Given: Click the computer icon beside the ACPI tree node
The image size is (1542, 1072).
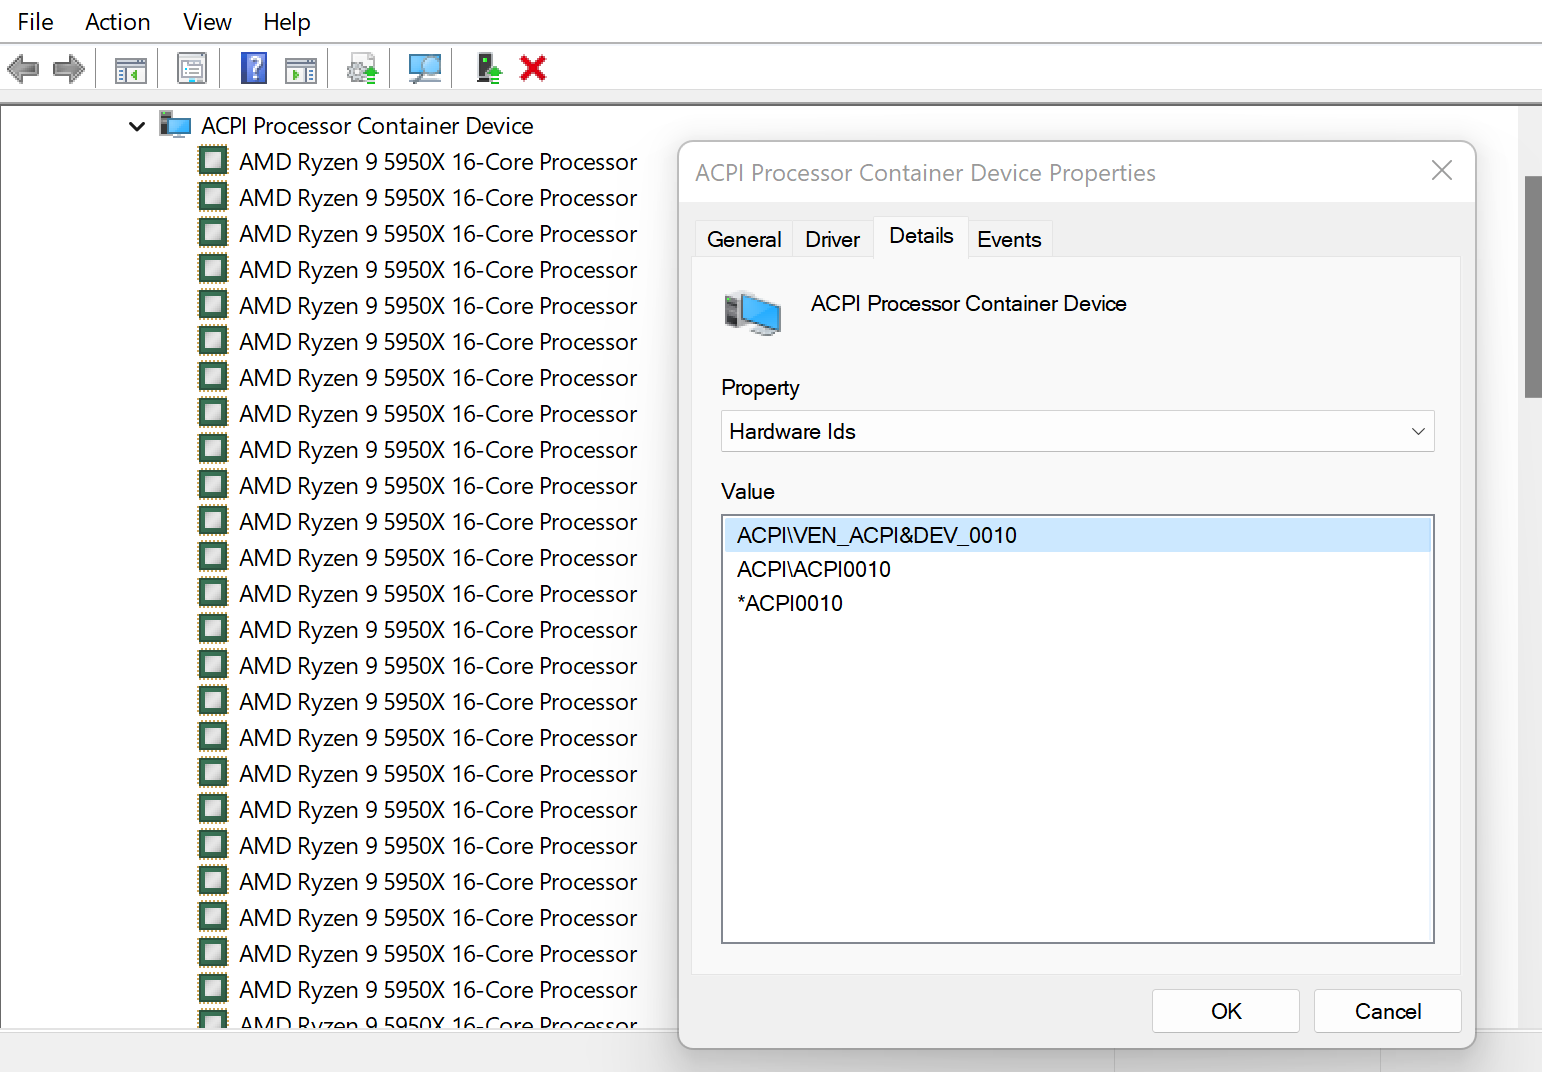Looking at the screenshot, I should tap(175, 125).
